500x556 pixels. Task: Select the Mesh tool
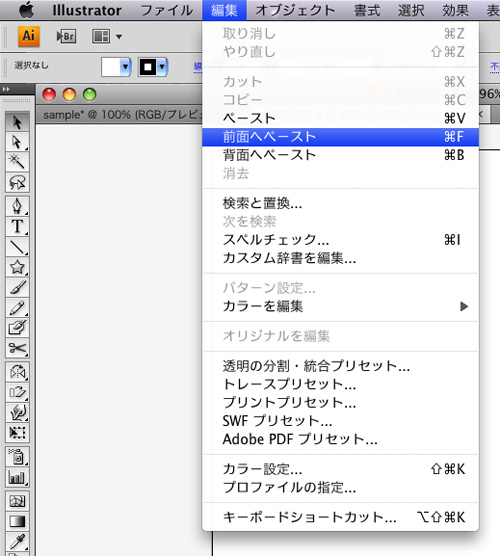point(17,501)
